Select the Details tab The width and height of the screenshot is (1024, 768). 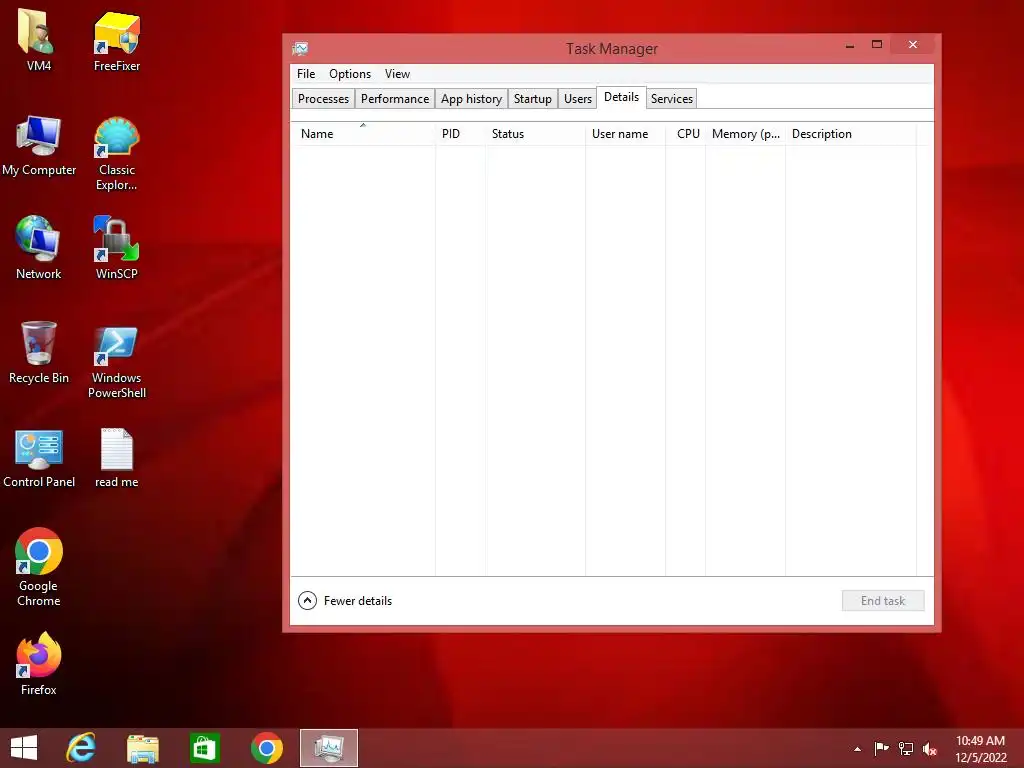(x=621, y=97)
